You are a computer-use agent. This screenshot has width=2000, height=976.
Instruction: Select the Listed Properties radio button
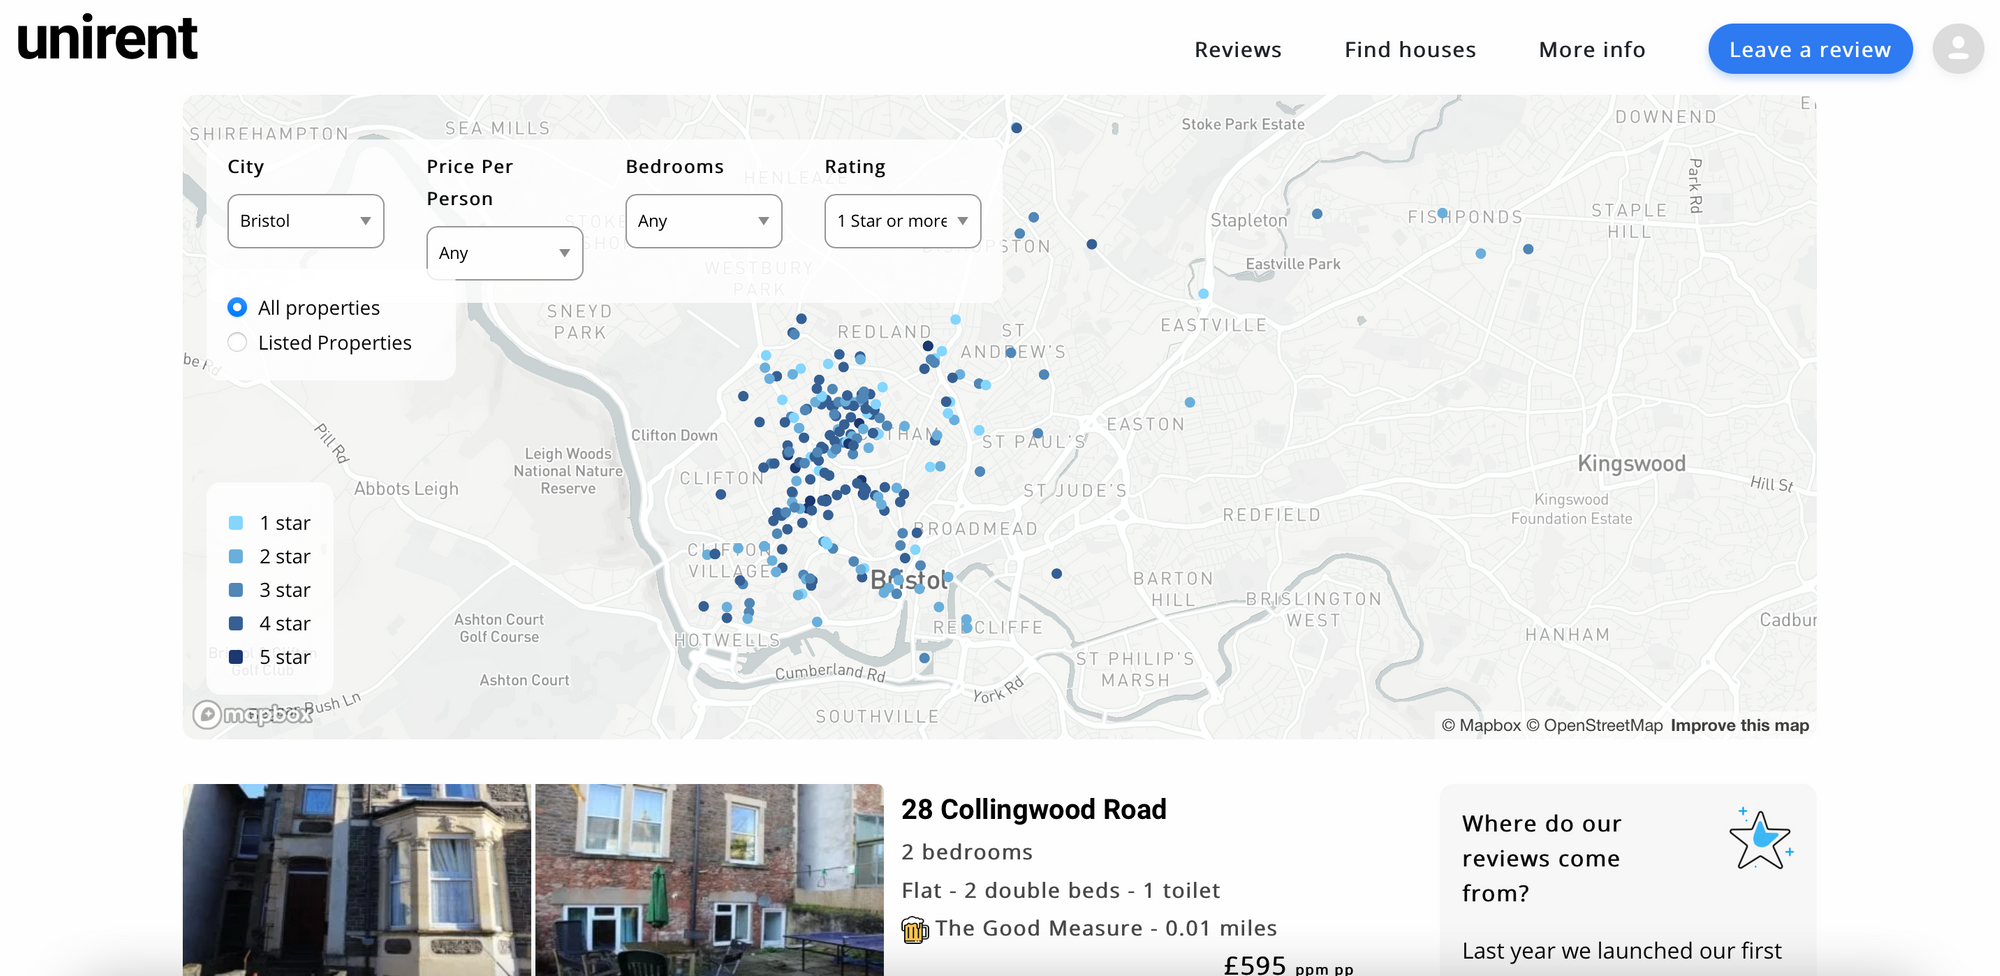tap(237, 342)
